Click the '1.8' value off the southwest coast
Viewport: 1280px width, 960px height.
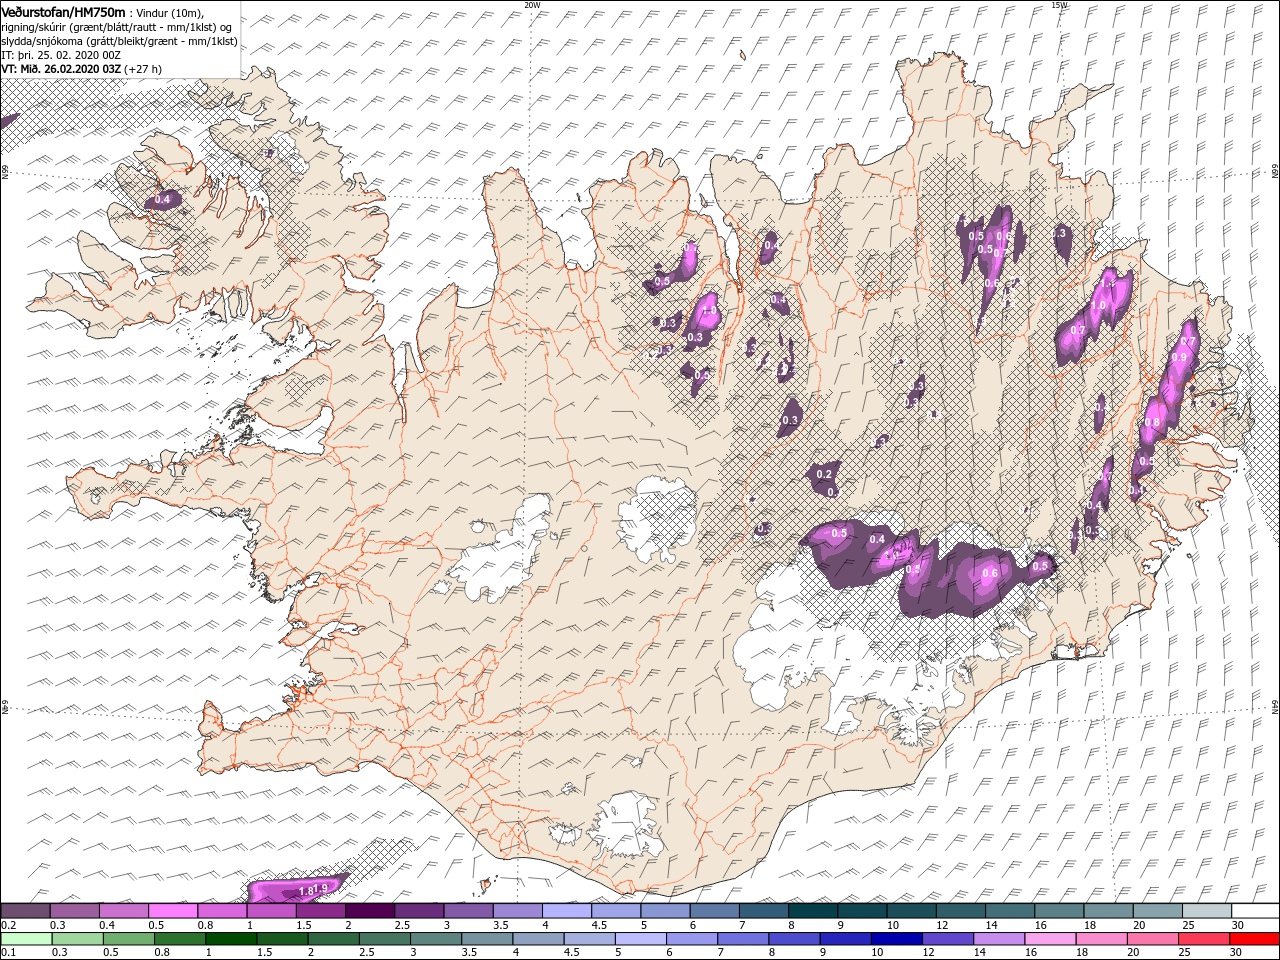pos(306,890)
